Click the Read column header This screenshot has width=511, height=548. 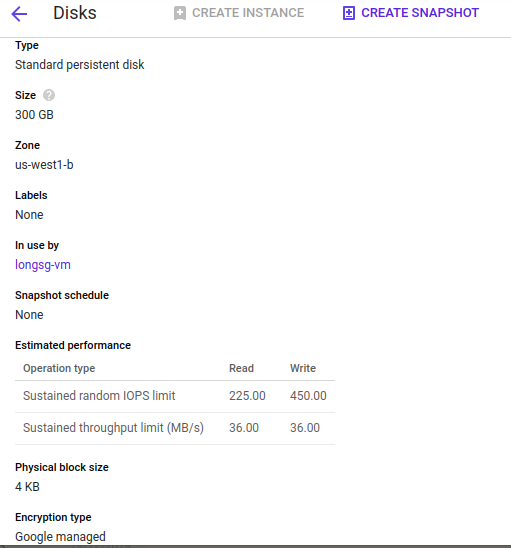[242, 368]
